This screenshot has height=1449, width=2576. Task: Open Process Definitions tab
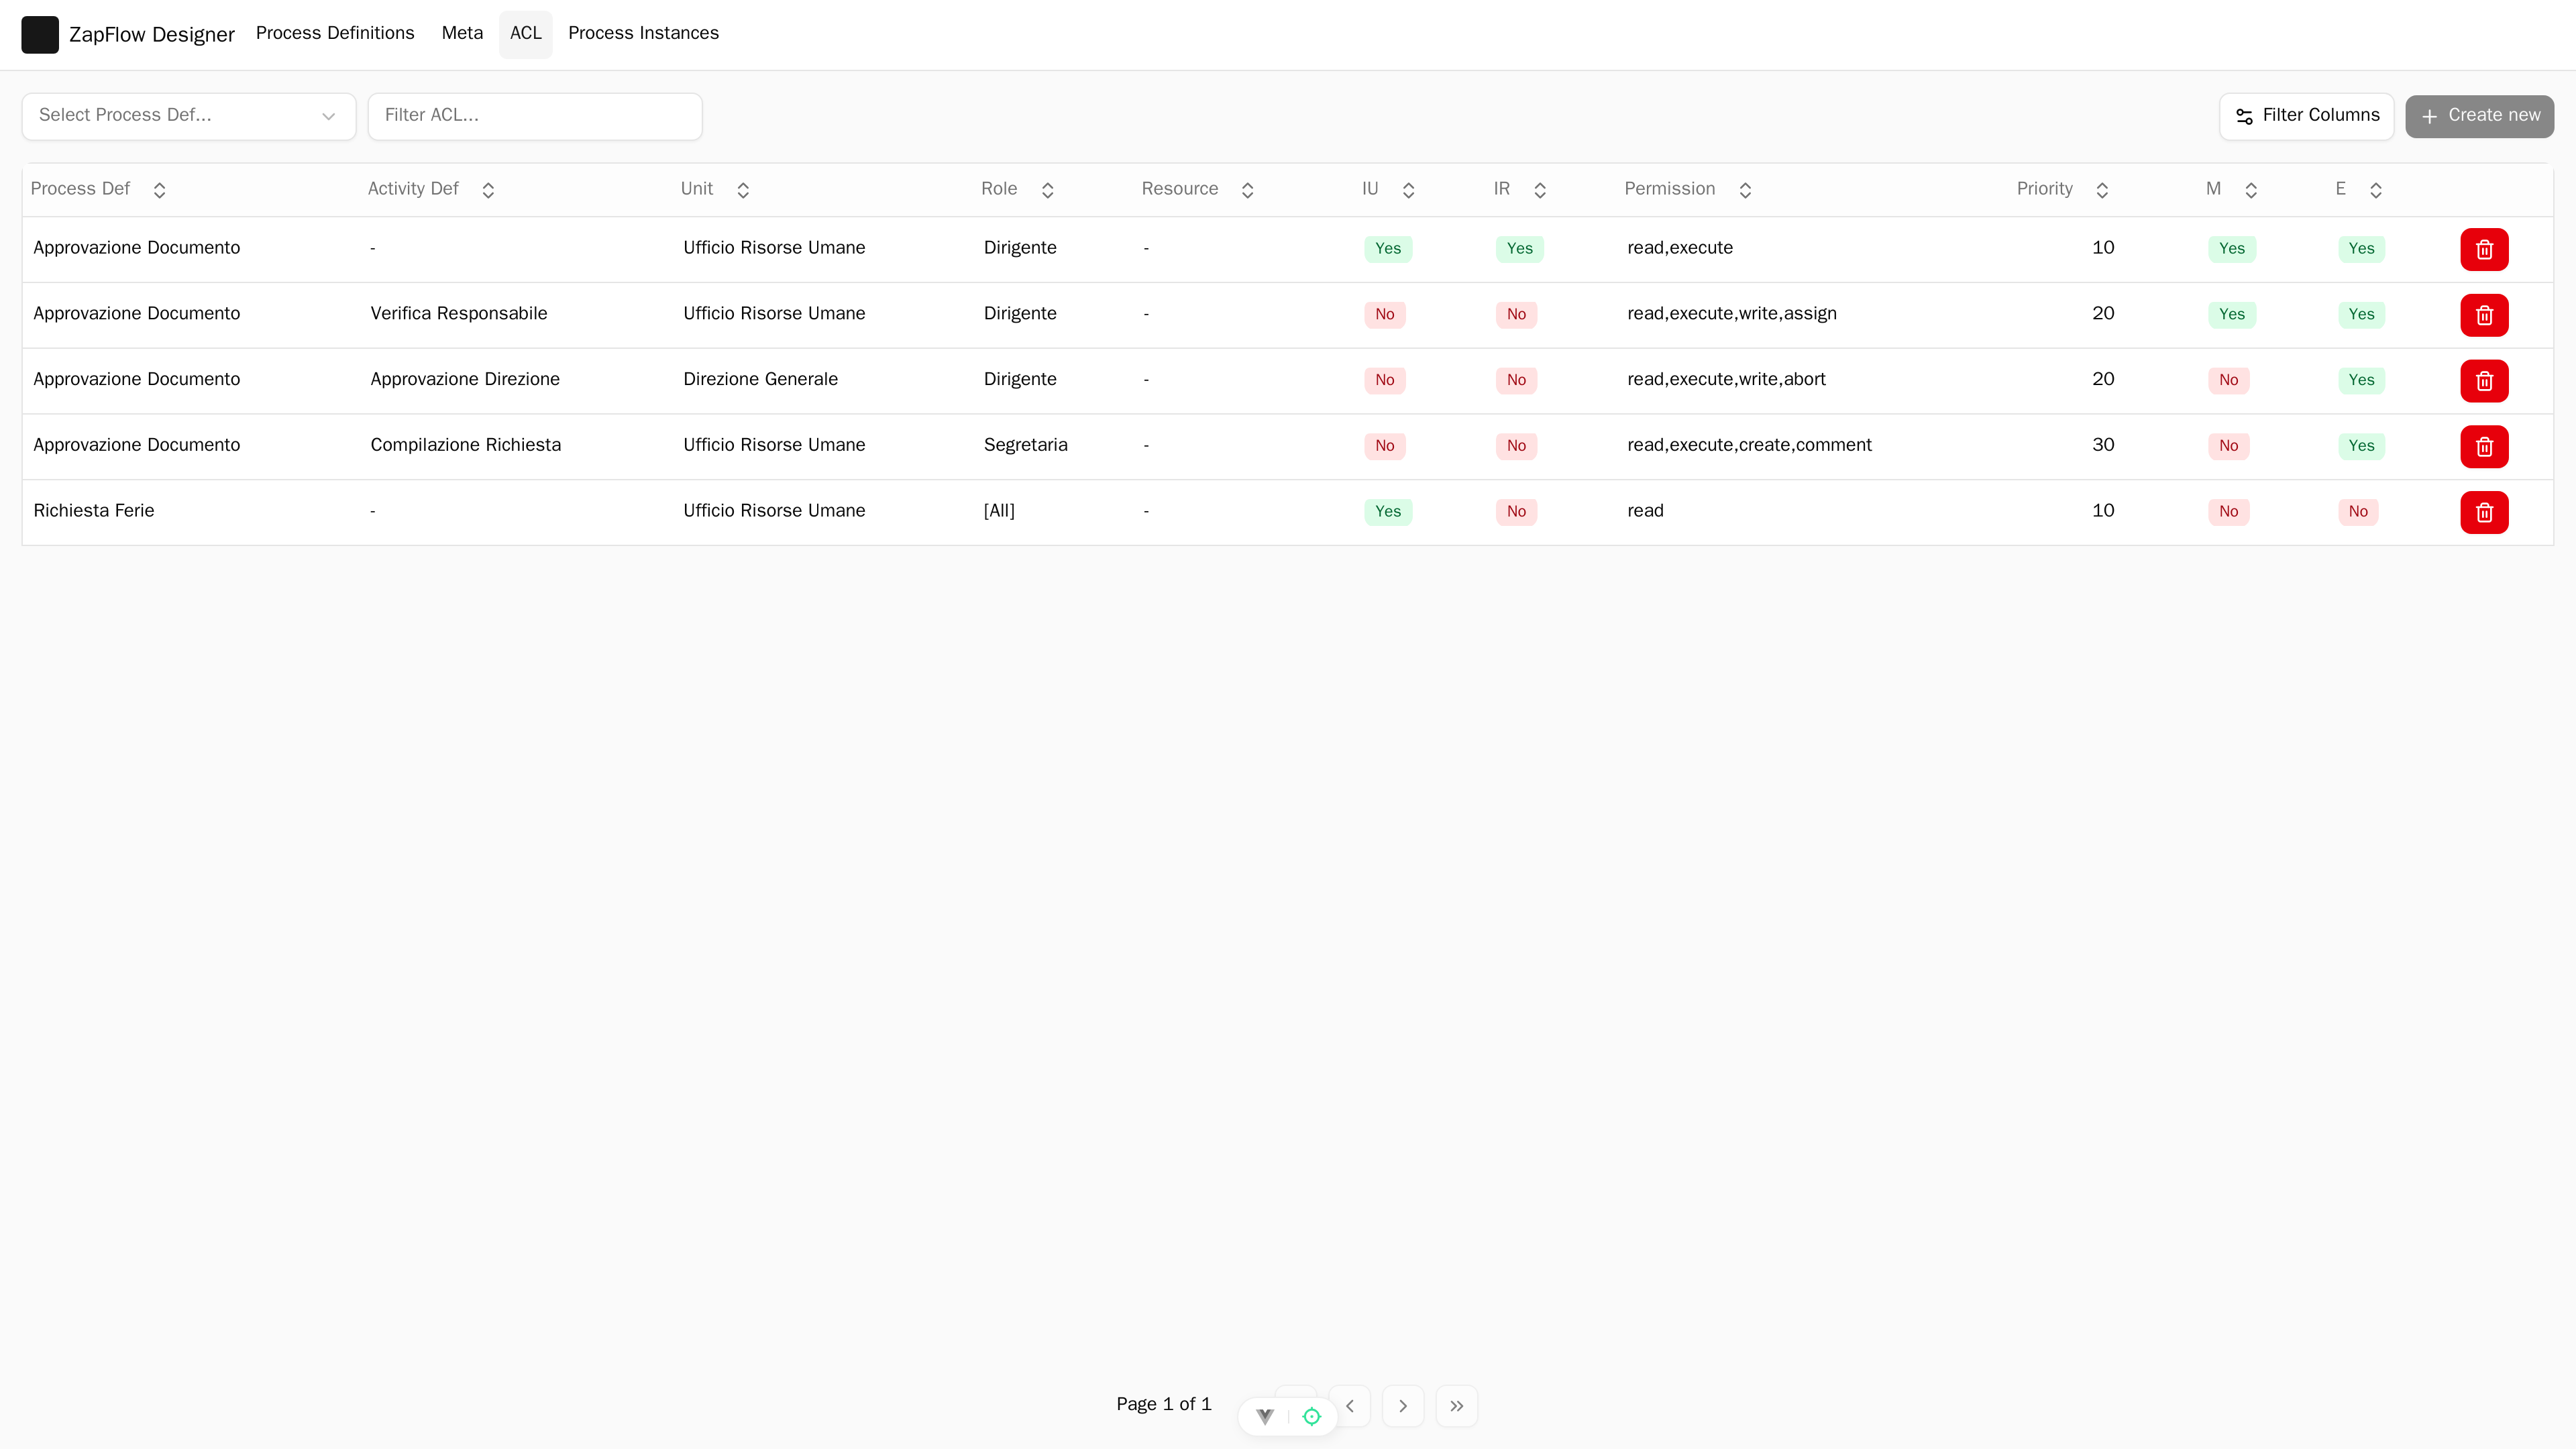coord(335,34)
